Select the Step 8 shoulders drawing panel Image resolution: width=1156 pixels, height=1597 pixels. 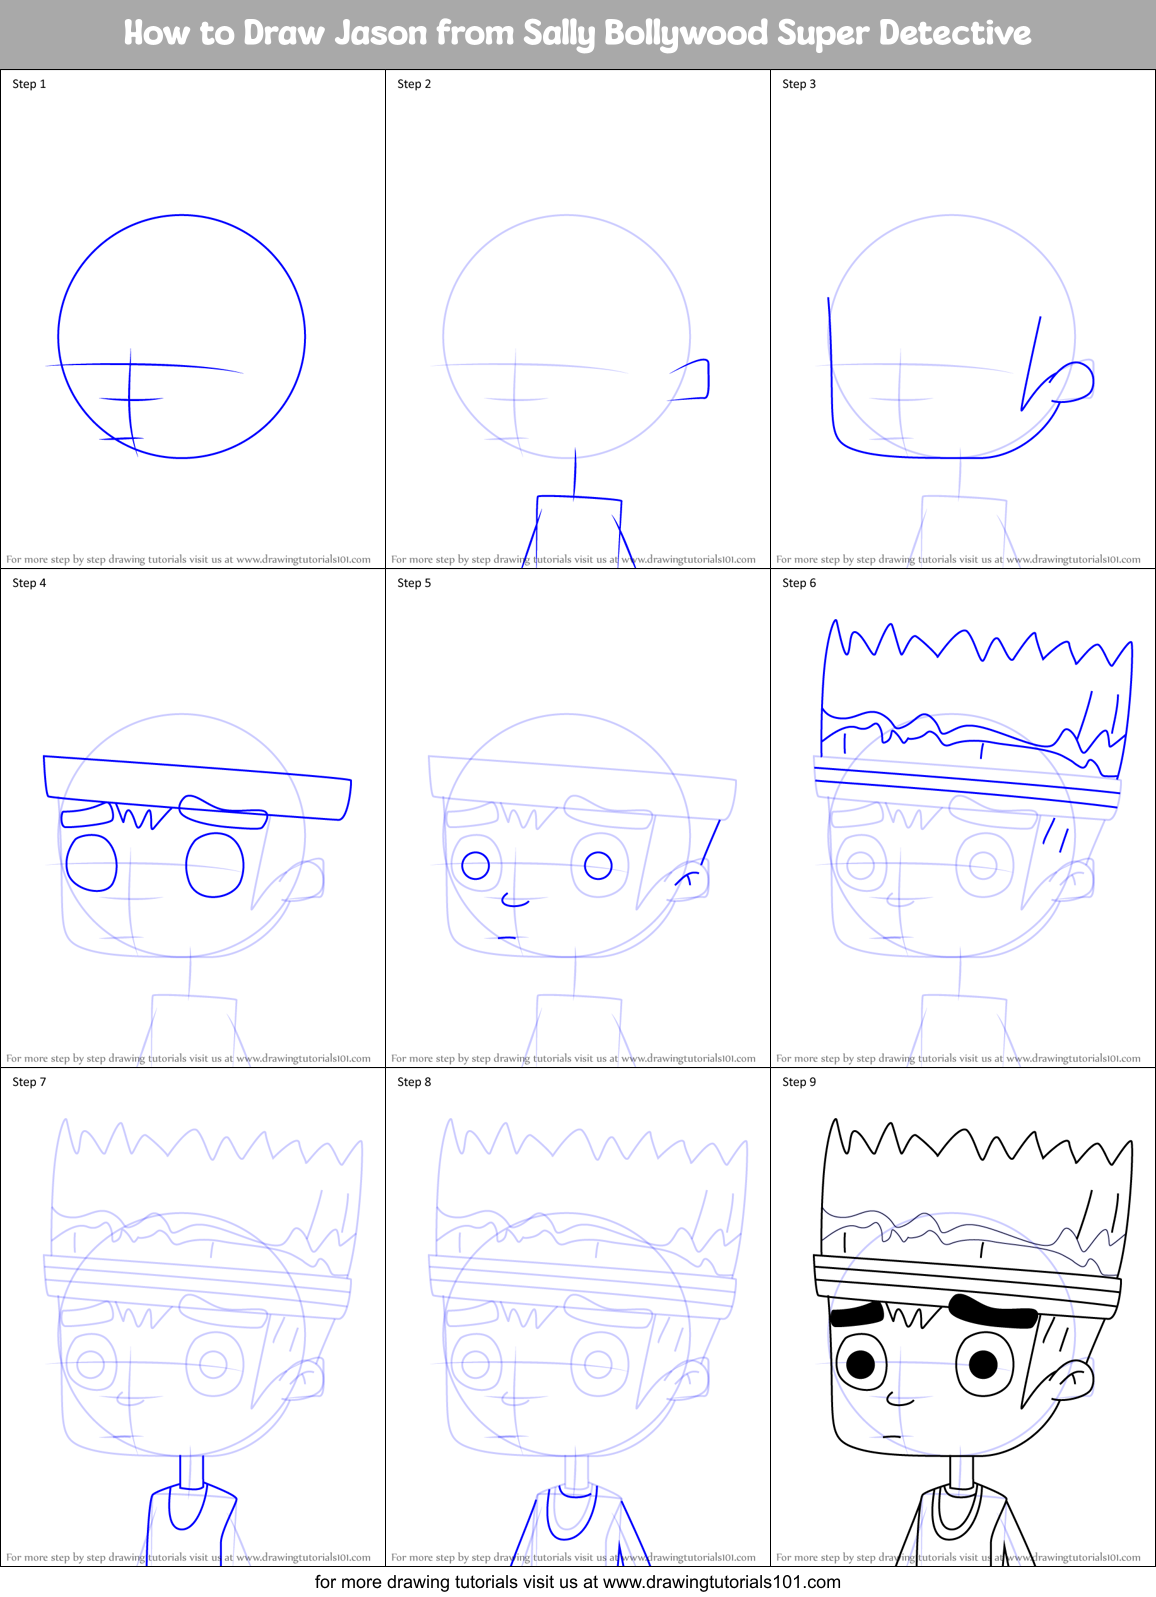click(x=578, y=1317)
